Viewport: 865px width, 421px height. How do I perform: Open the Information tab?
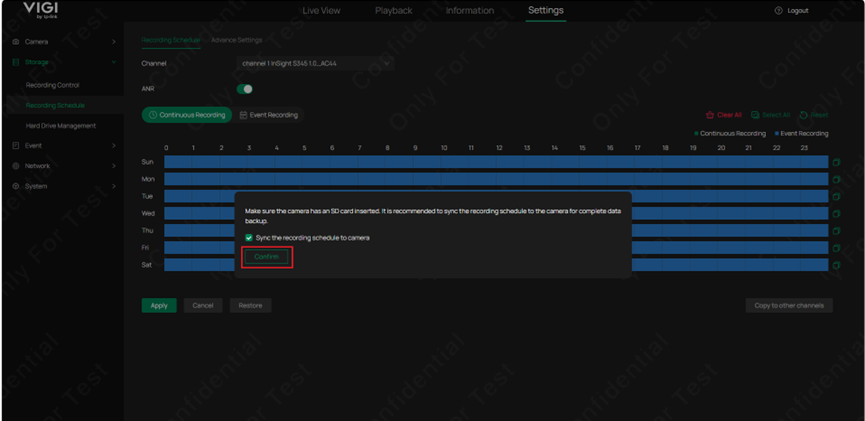(470, 10)
